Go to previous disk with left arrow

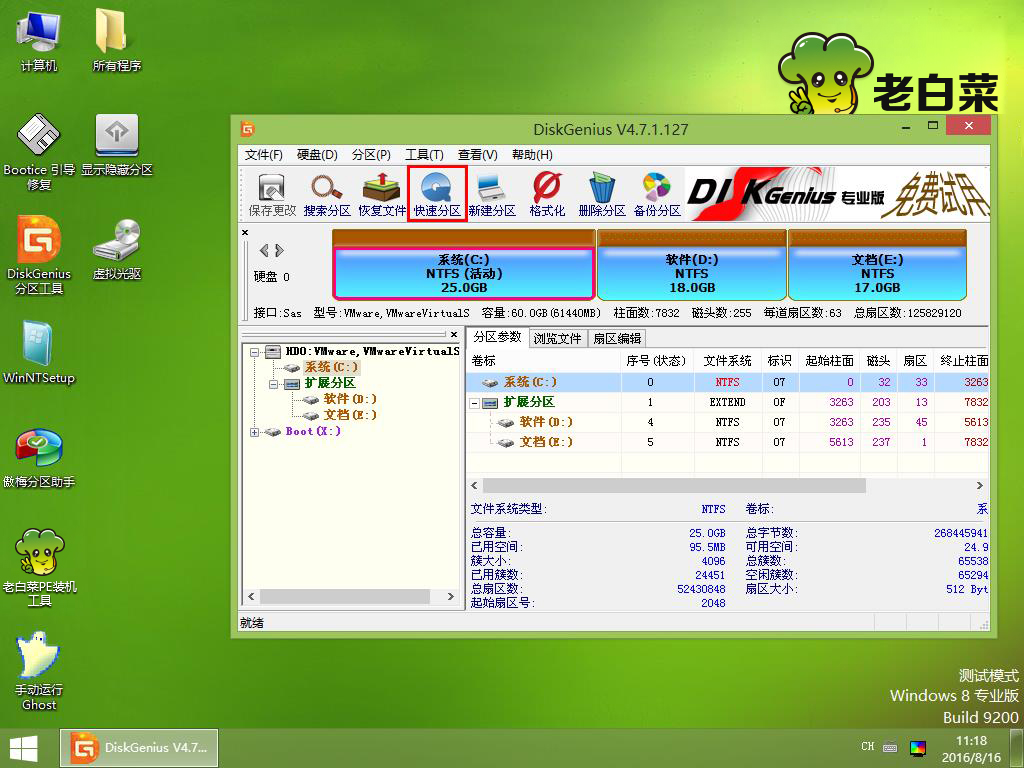coord(264,250)
